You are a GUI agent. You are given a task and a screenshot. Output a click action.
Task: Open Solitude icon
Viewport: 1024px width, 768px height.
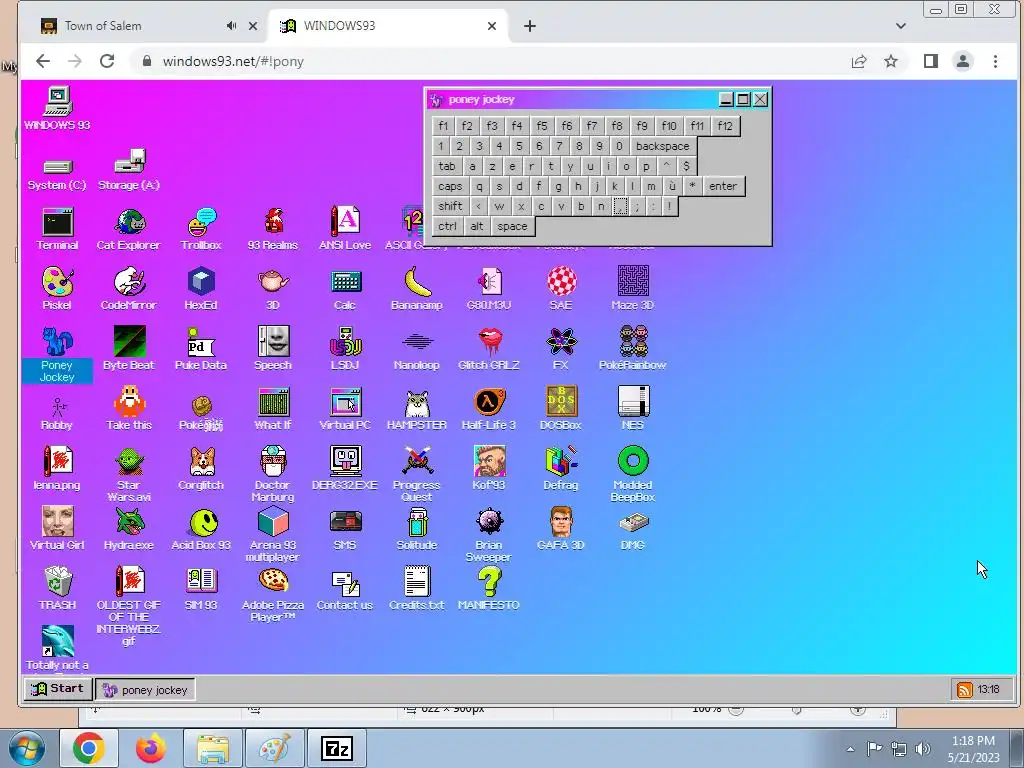(x=417, y=529)
